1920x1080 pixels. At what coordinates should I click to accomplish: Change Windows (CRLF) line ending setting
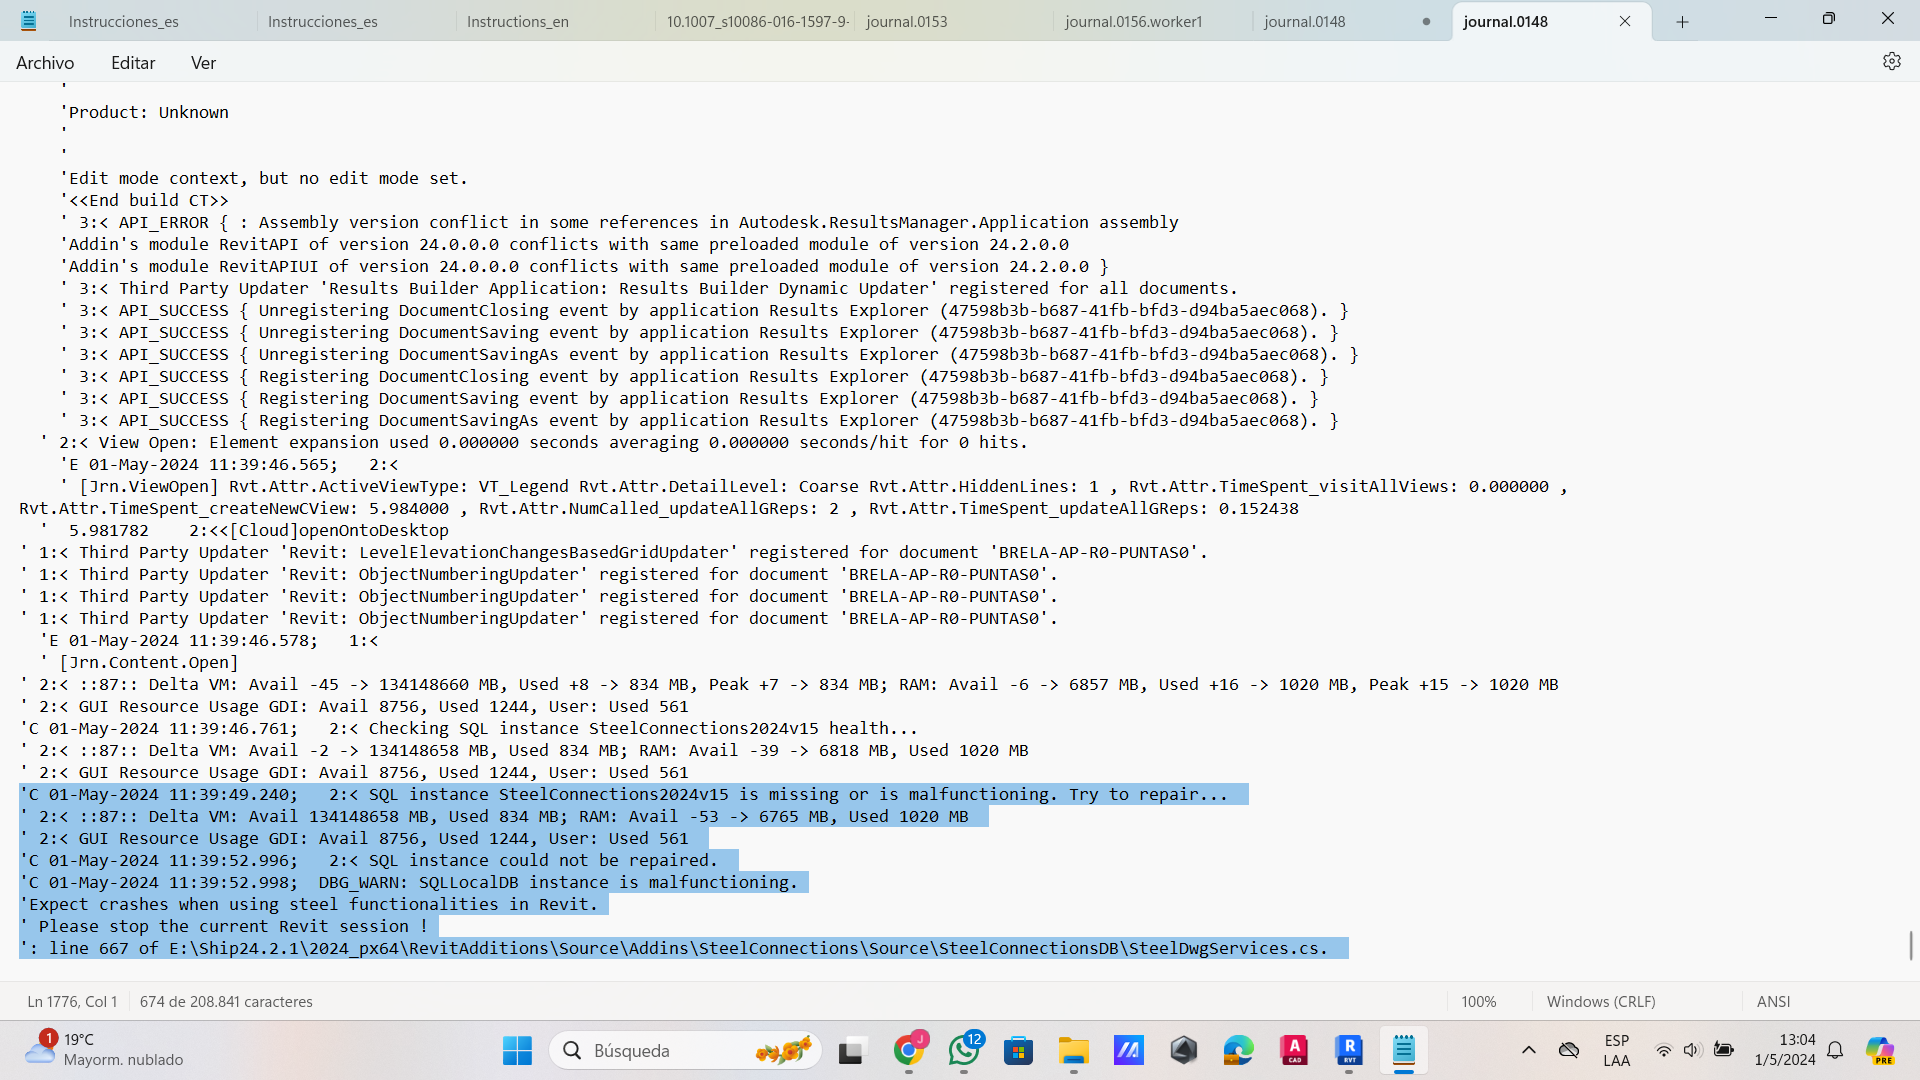(1600, 1001)
